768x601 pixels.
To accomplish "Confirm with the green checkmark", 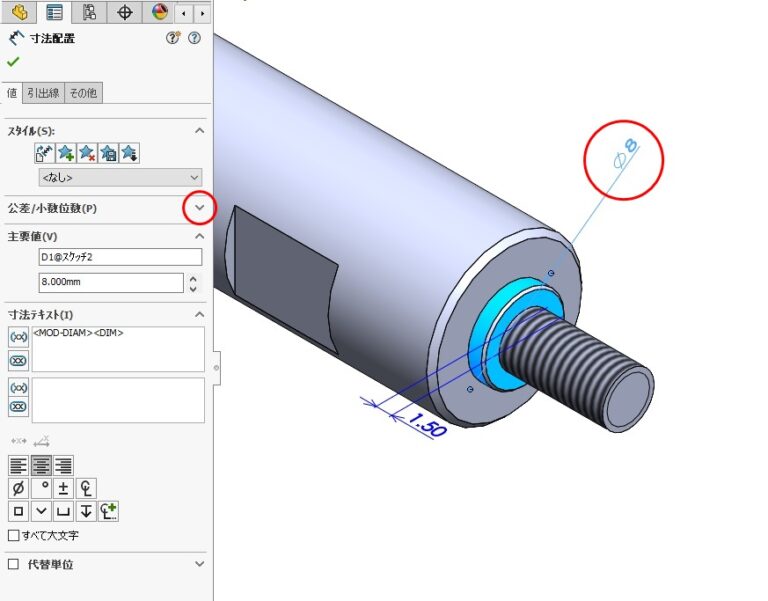I will click(13, 62).
